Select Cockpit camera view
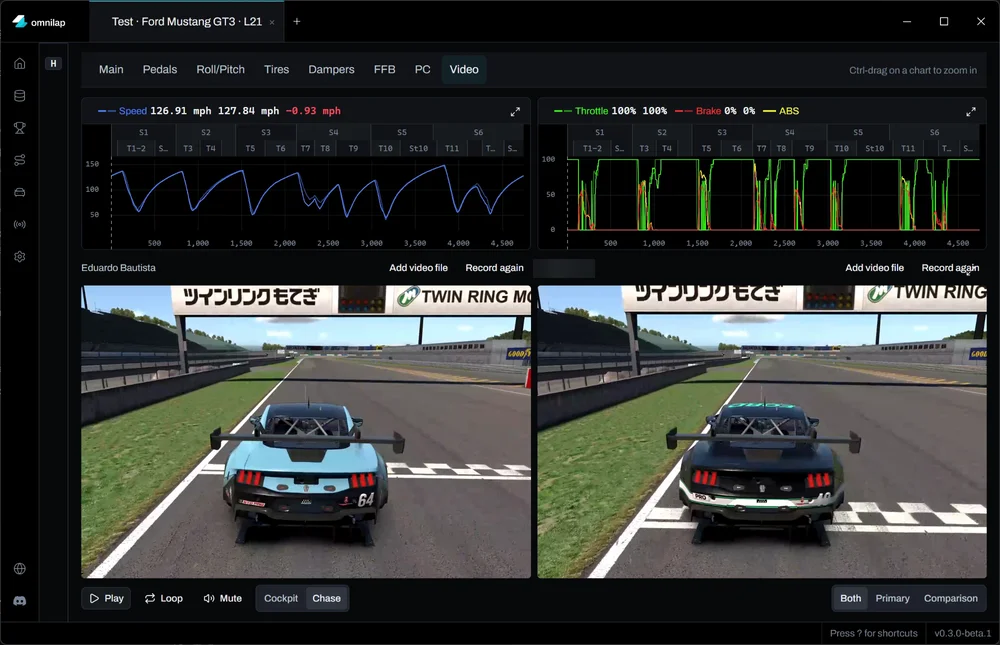 pos(281,598)
